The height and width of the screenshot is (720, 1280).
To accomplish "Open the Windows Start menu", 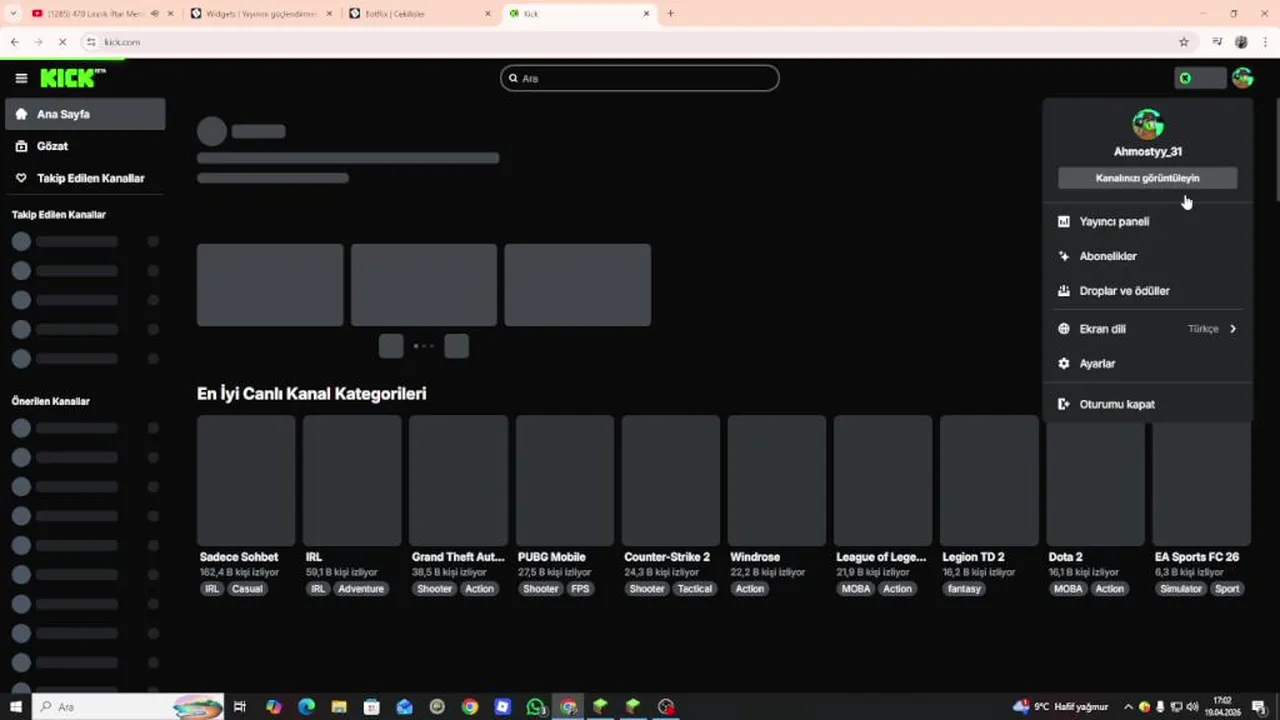I will pyautogui.click(x=16, y=707).
